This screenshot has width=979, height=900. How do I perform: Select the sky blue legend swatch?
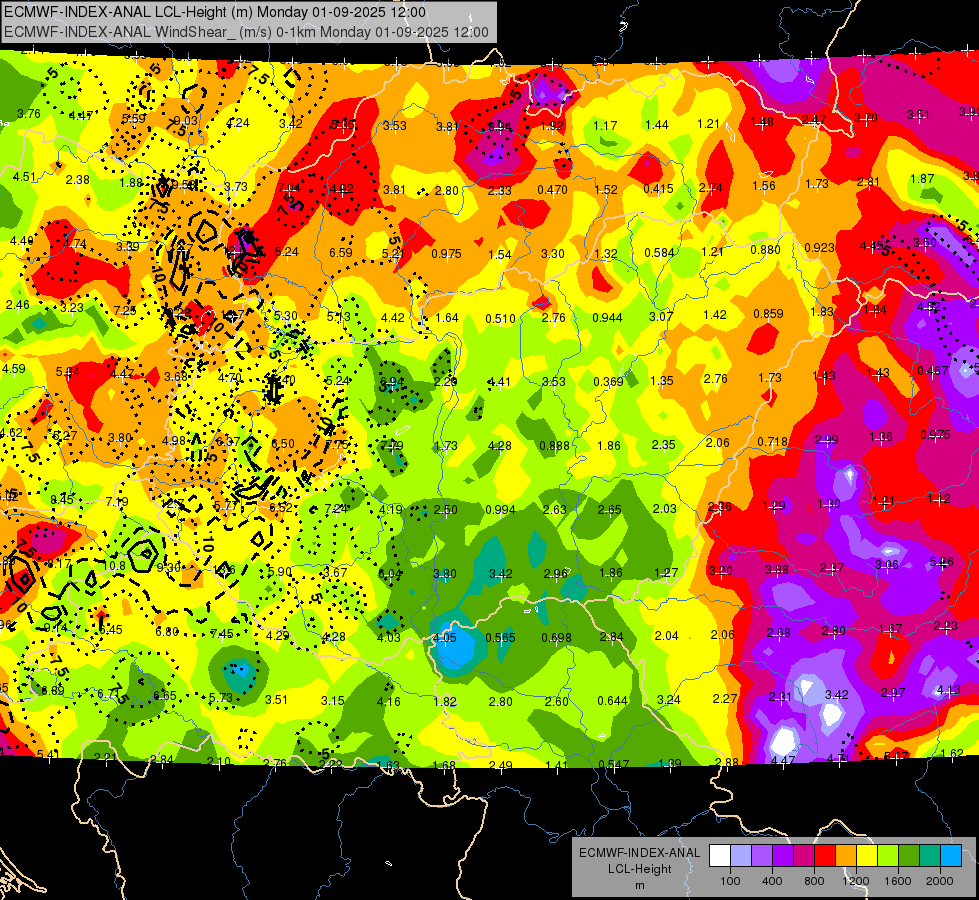pos(951,856)
